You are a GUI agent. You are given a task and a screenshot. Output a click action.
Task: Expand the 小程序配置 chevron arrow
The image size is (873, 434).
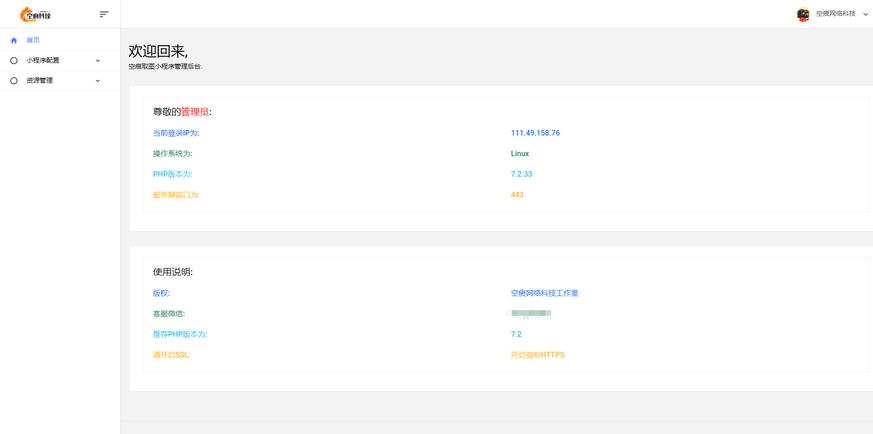click(x=98, y=61)
